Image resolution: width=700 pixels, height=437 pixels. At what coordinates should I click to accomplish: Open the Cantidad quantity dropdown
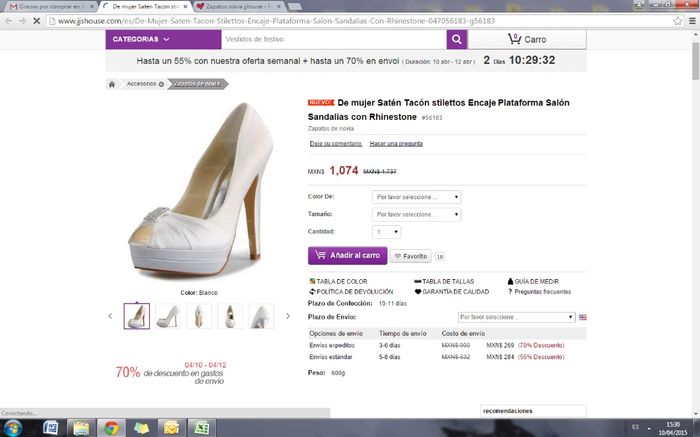tap(386, 232)
